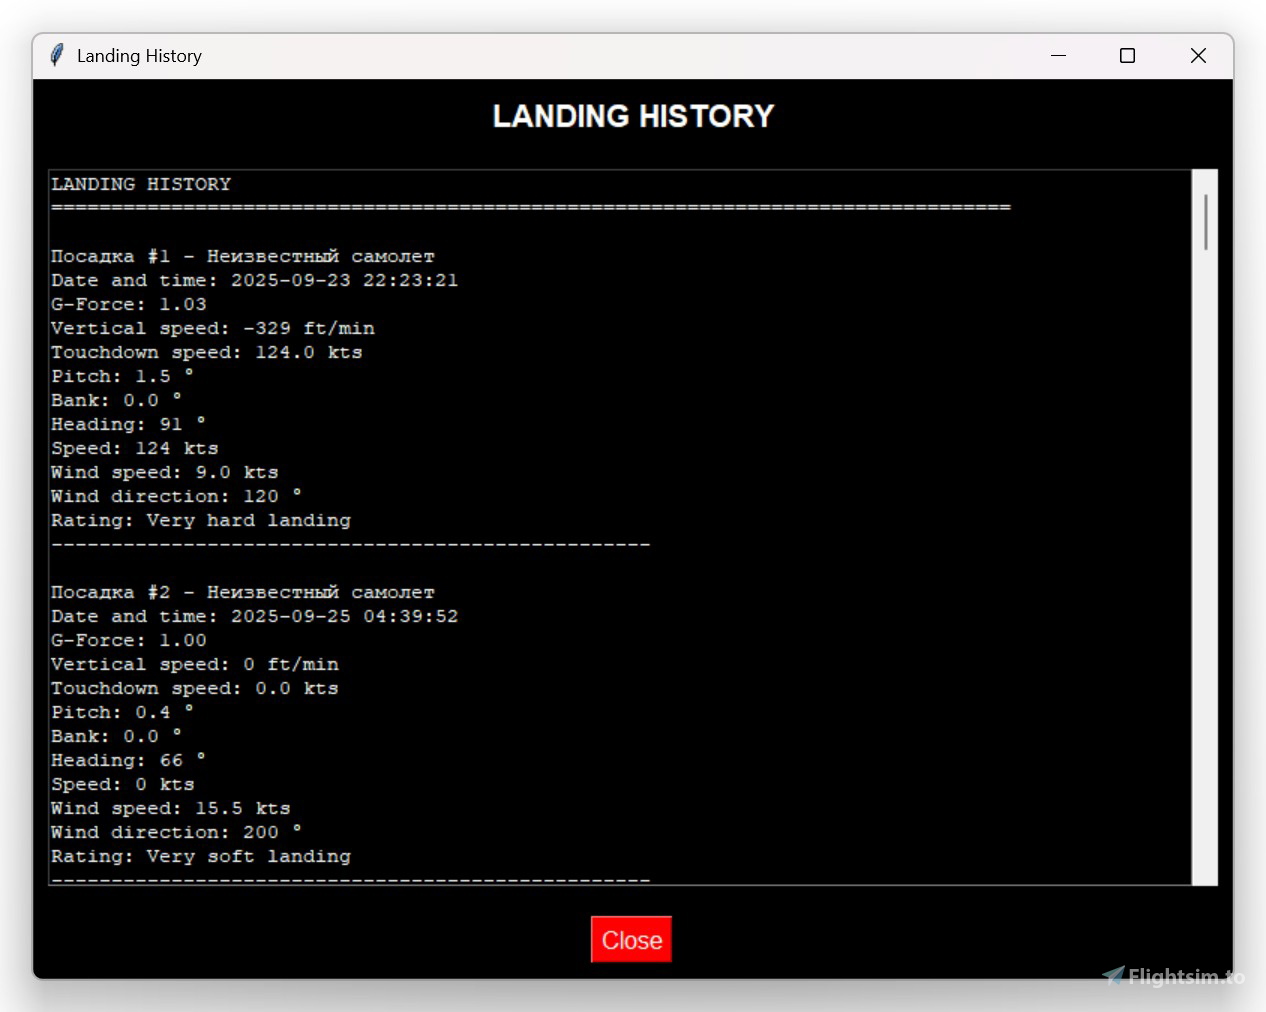Click the "G-Force: 1.03" line
The image size is (1266, 1012).
(x=129, y=305)
